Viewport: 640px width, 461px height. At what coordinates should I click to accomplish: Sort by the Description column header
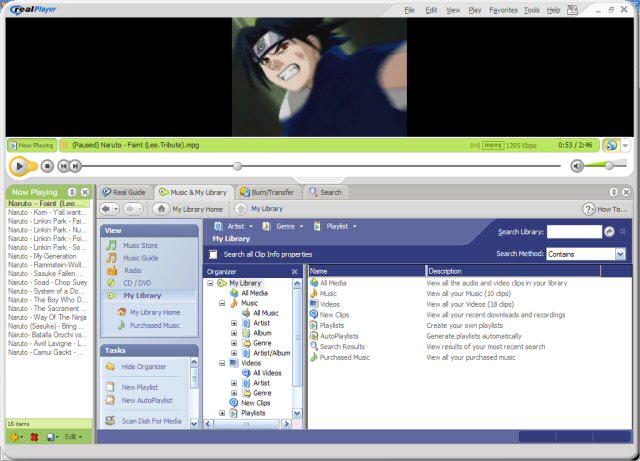tap(513, 271)
